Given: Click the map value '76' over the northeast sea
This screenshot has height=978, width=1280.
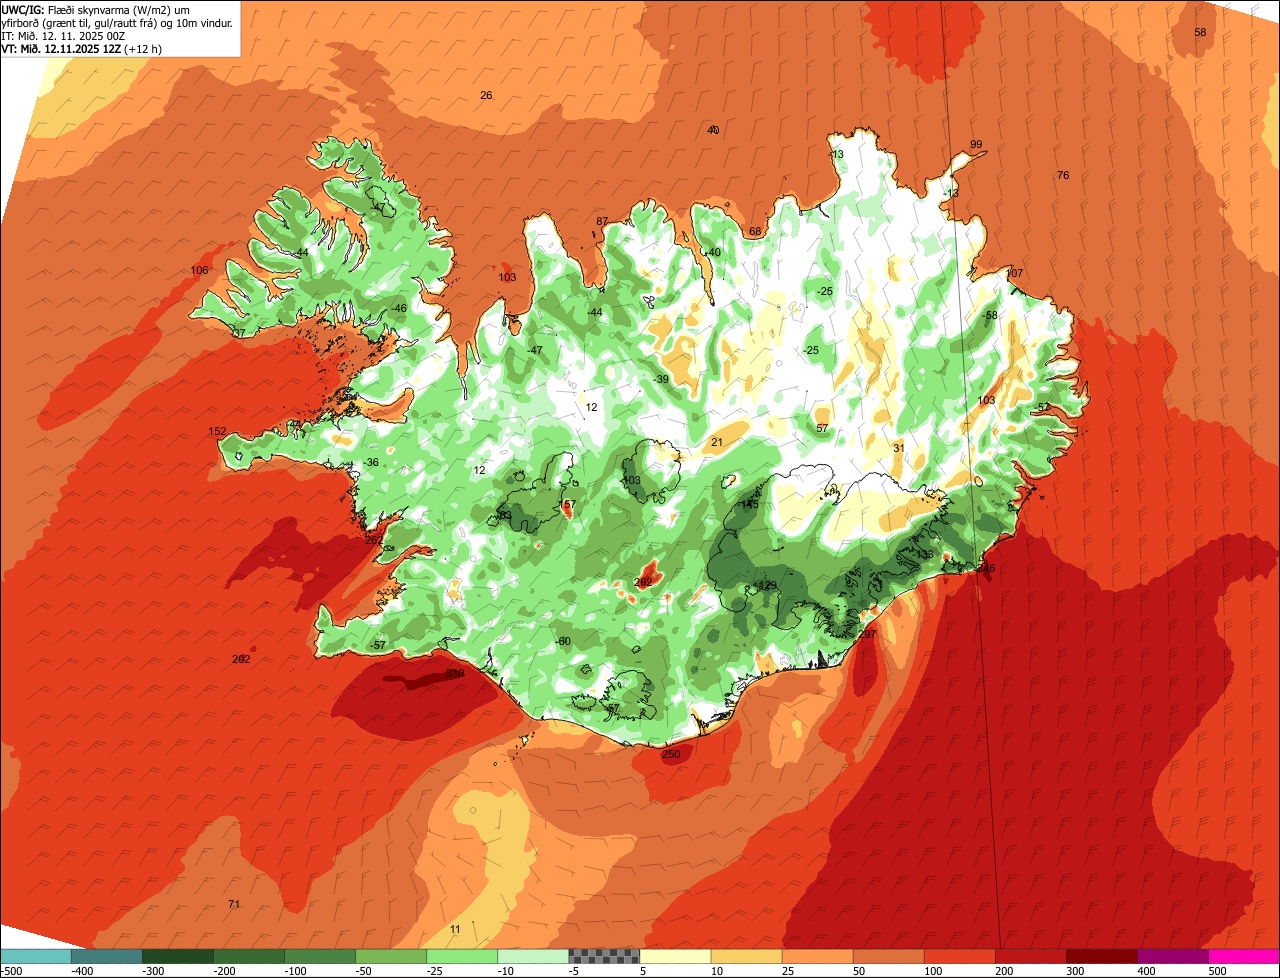Looking at the screenshot, I should pyautogui.click(x=1063, y=175).
